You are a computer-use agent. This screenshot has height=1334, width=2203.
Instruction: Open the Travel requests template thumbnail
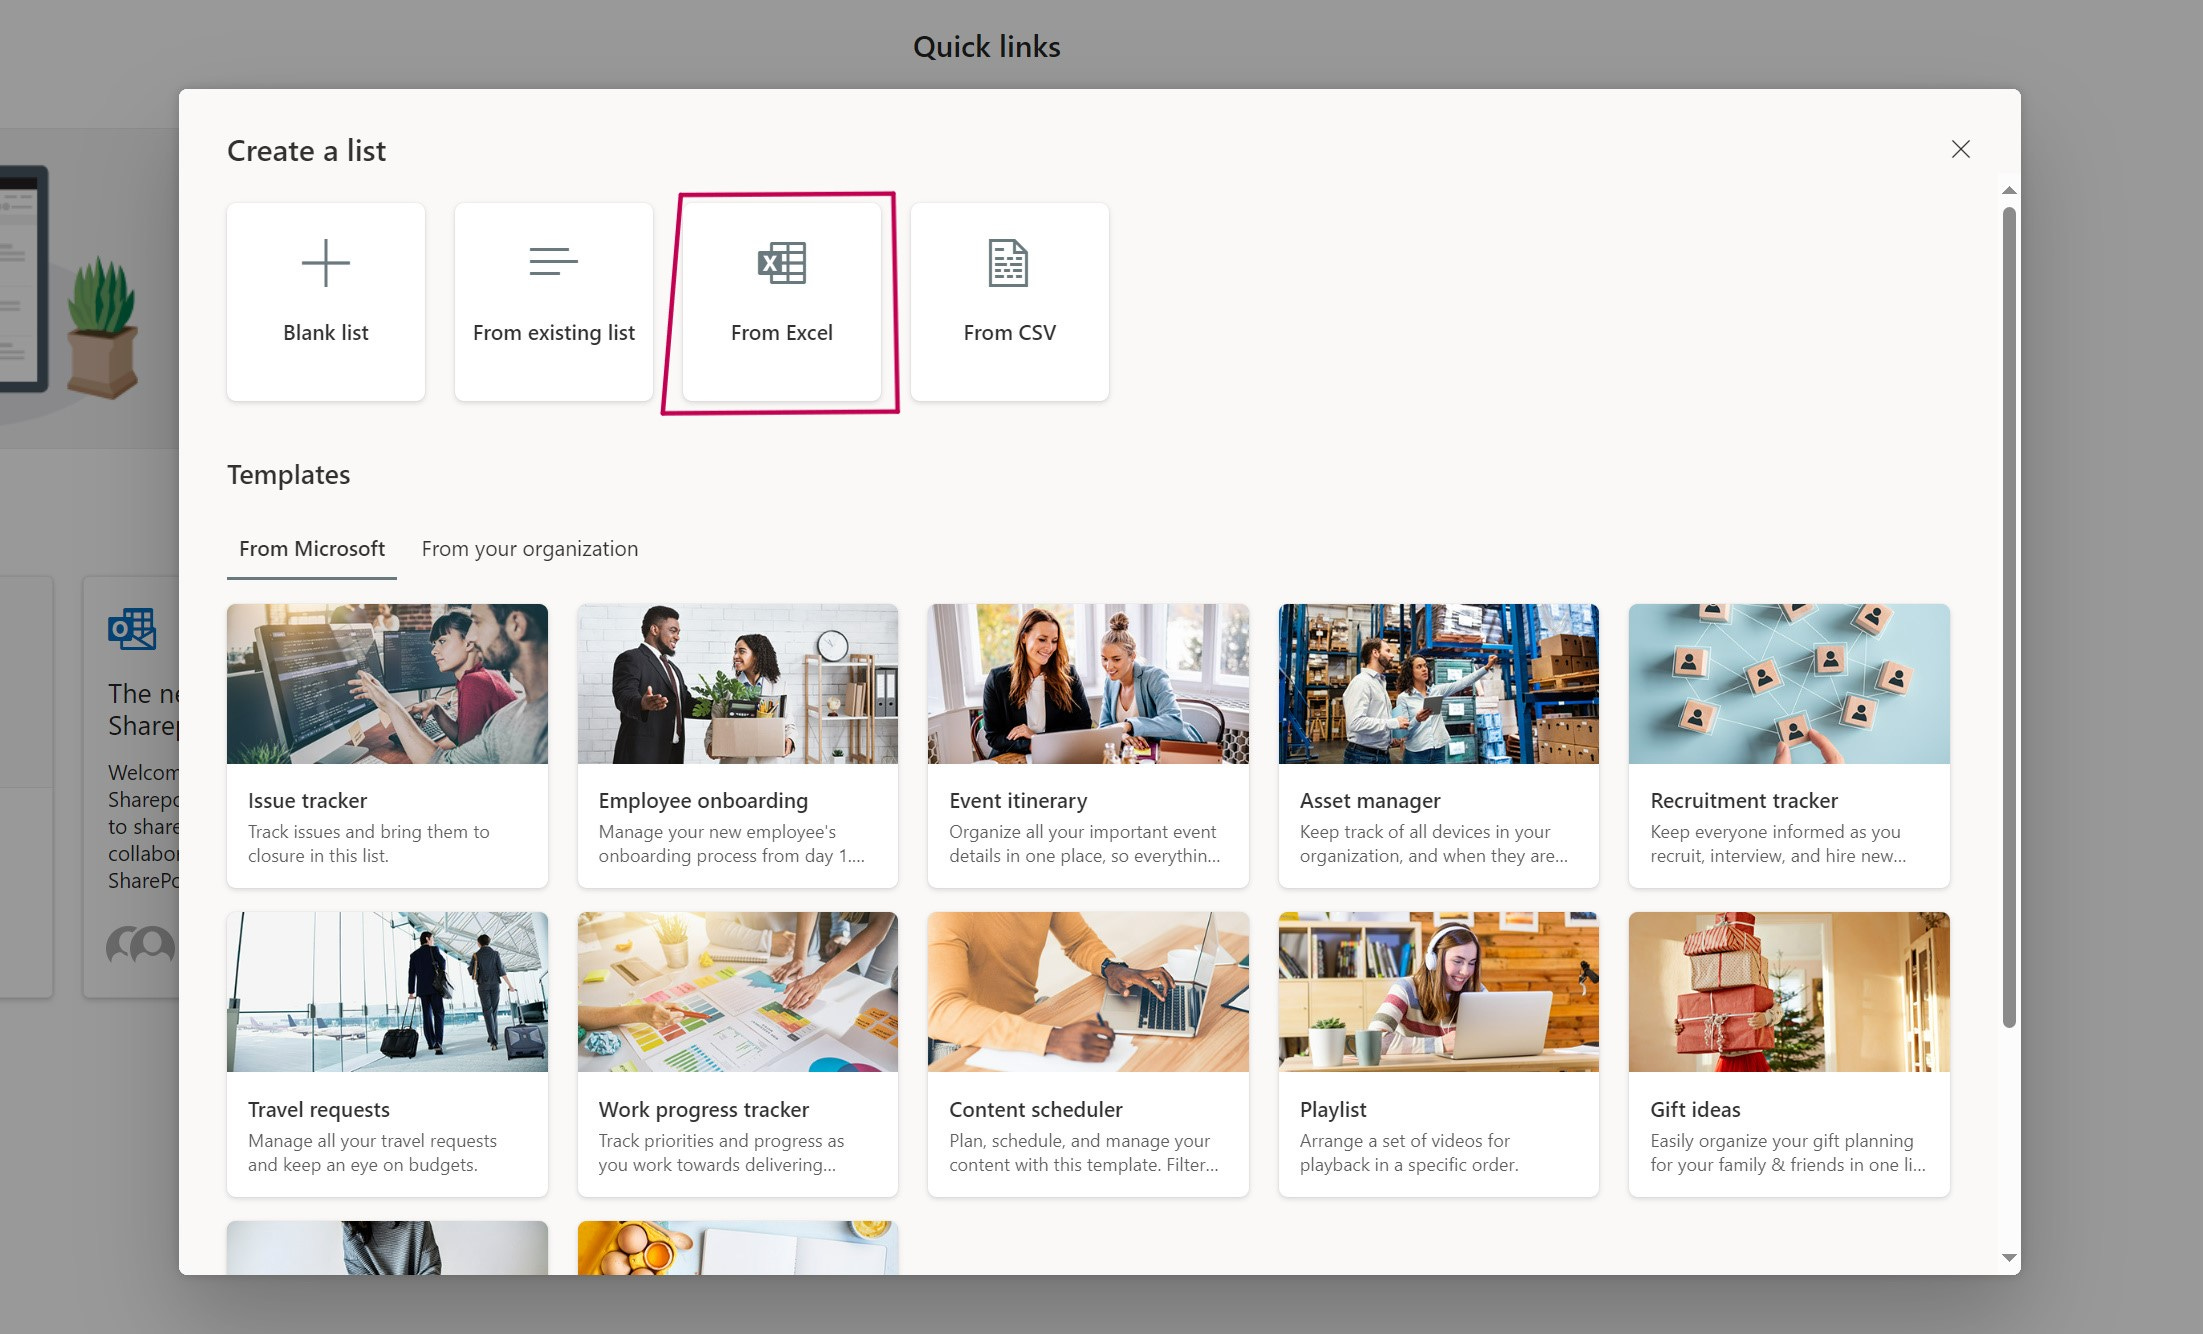pos(387,992)
